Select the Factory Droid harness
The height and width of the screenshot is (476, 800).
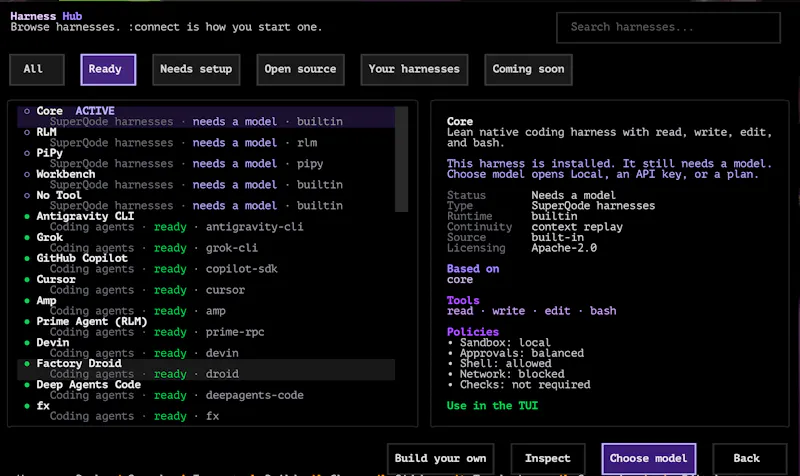point(206,369)
